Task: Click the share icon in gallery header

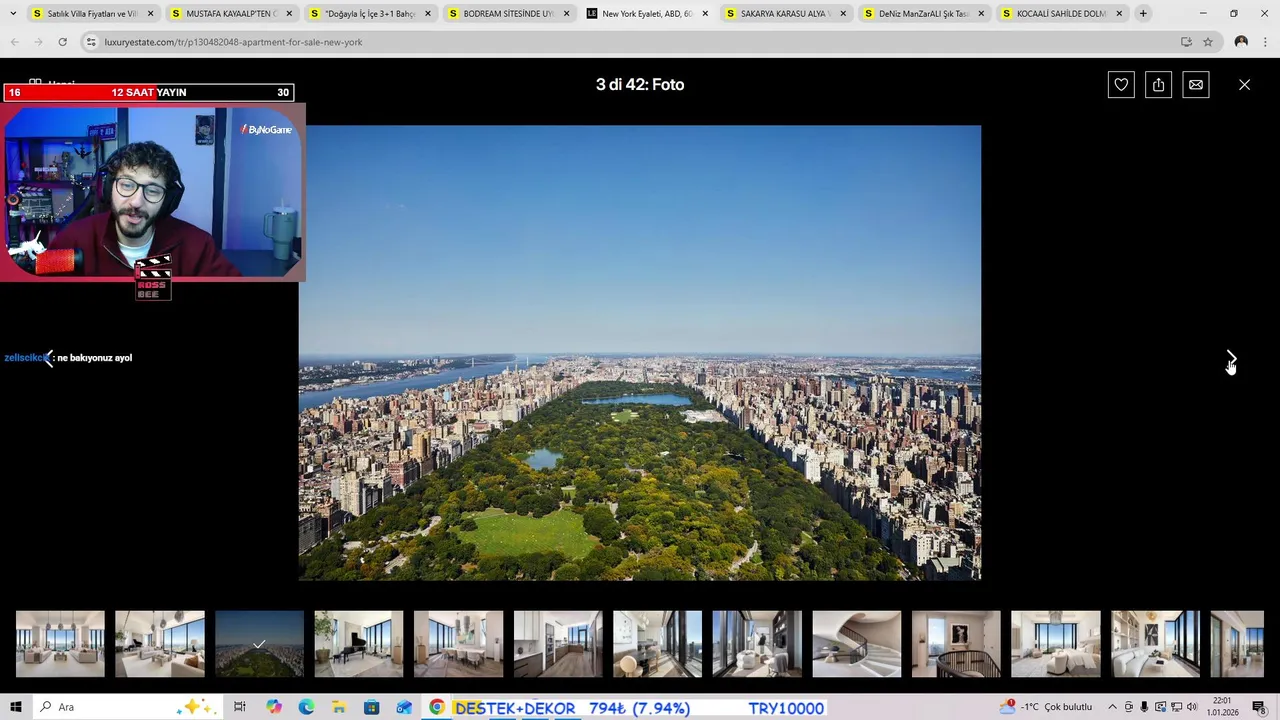Action: click(1158, 85)
